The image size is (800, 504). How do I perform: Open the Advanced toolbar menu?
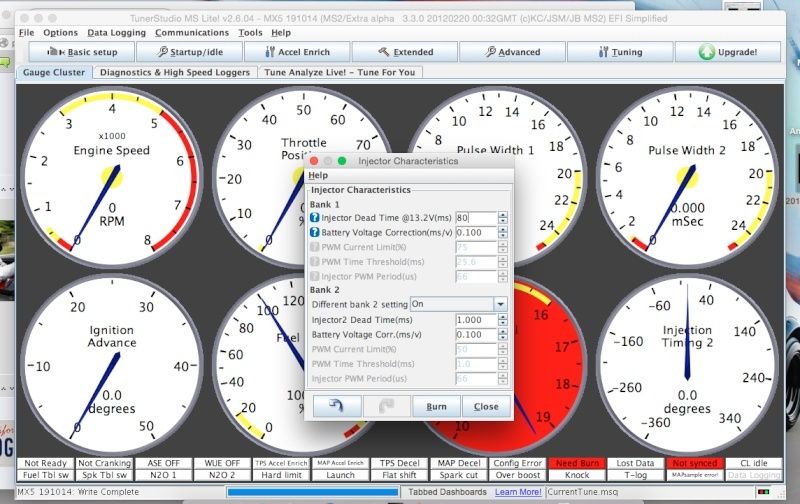point(512,52)
